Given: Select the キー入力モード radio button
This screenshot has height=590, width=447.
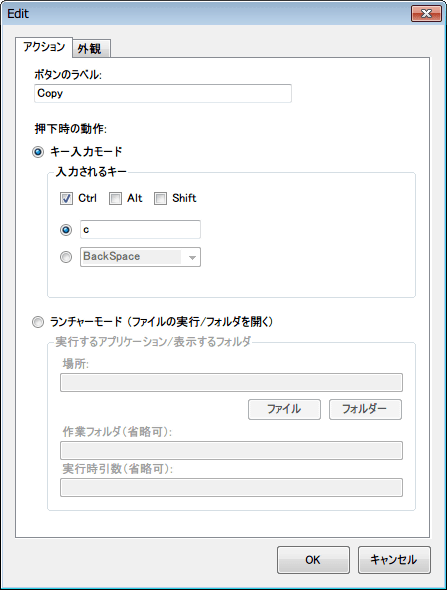Looking at the screenshot, I should [x=38, y=152].
